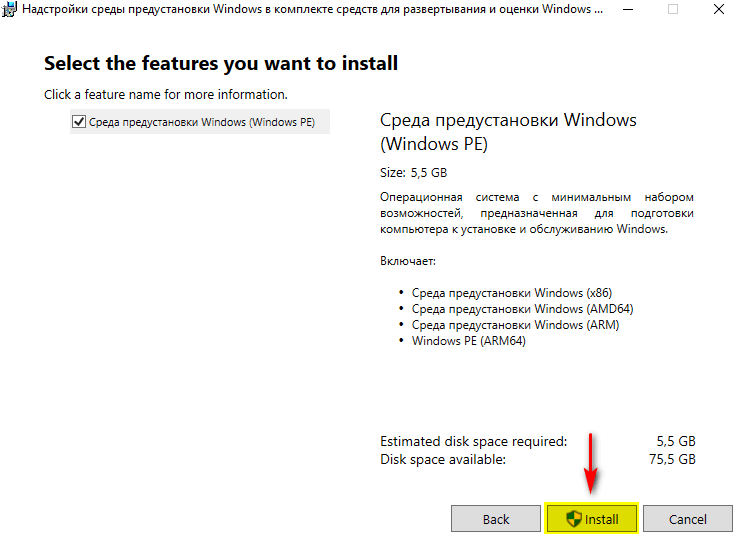Click the installer icon in the title bar
Image resolution: width=740 pixels, height=541 pixels.
pos(9,10)
